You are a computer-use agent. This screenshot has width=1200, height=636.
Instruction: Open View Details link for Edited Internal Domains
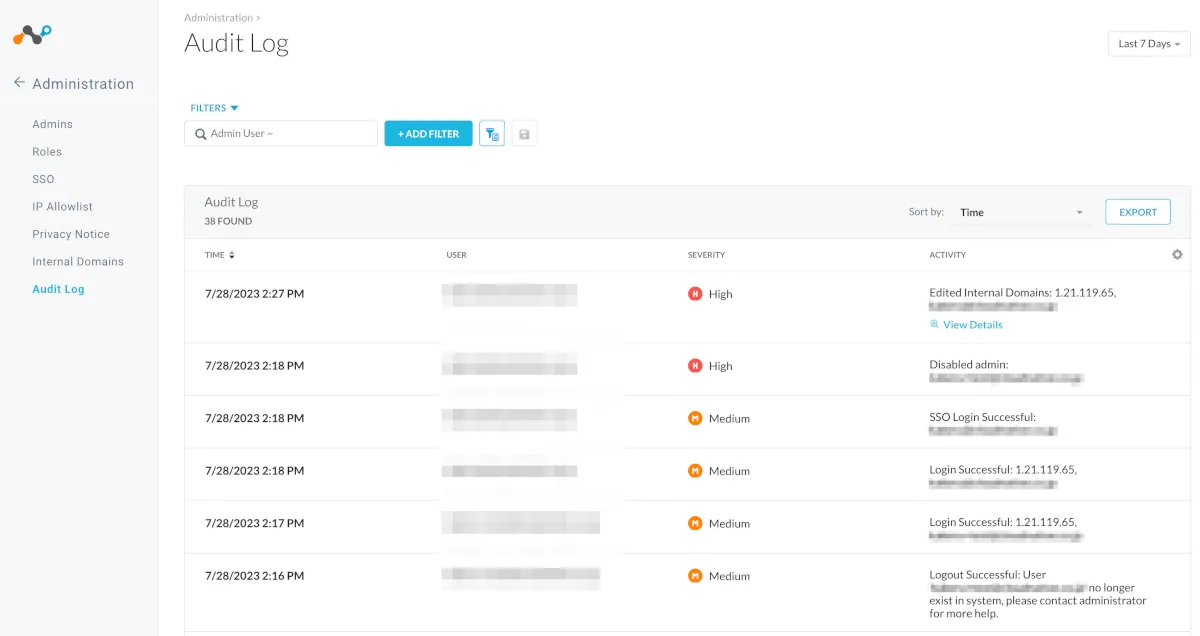click(x=971, y=325)
